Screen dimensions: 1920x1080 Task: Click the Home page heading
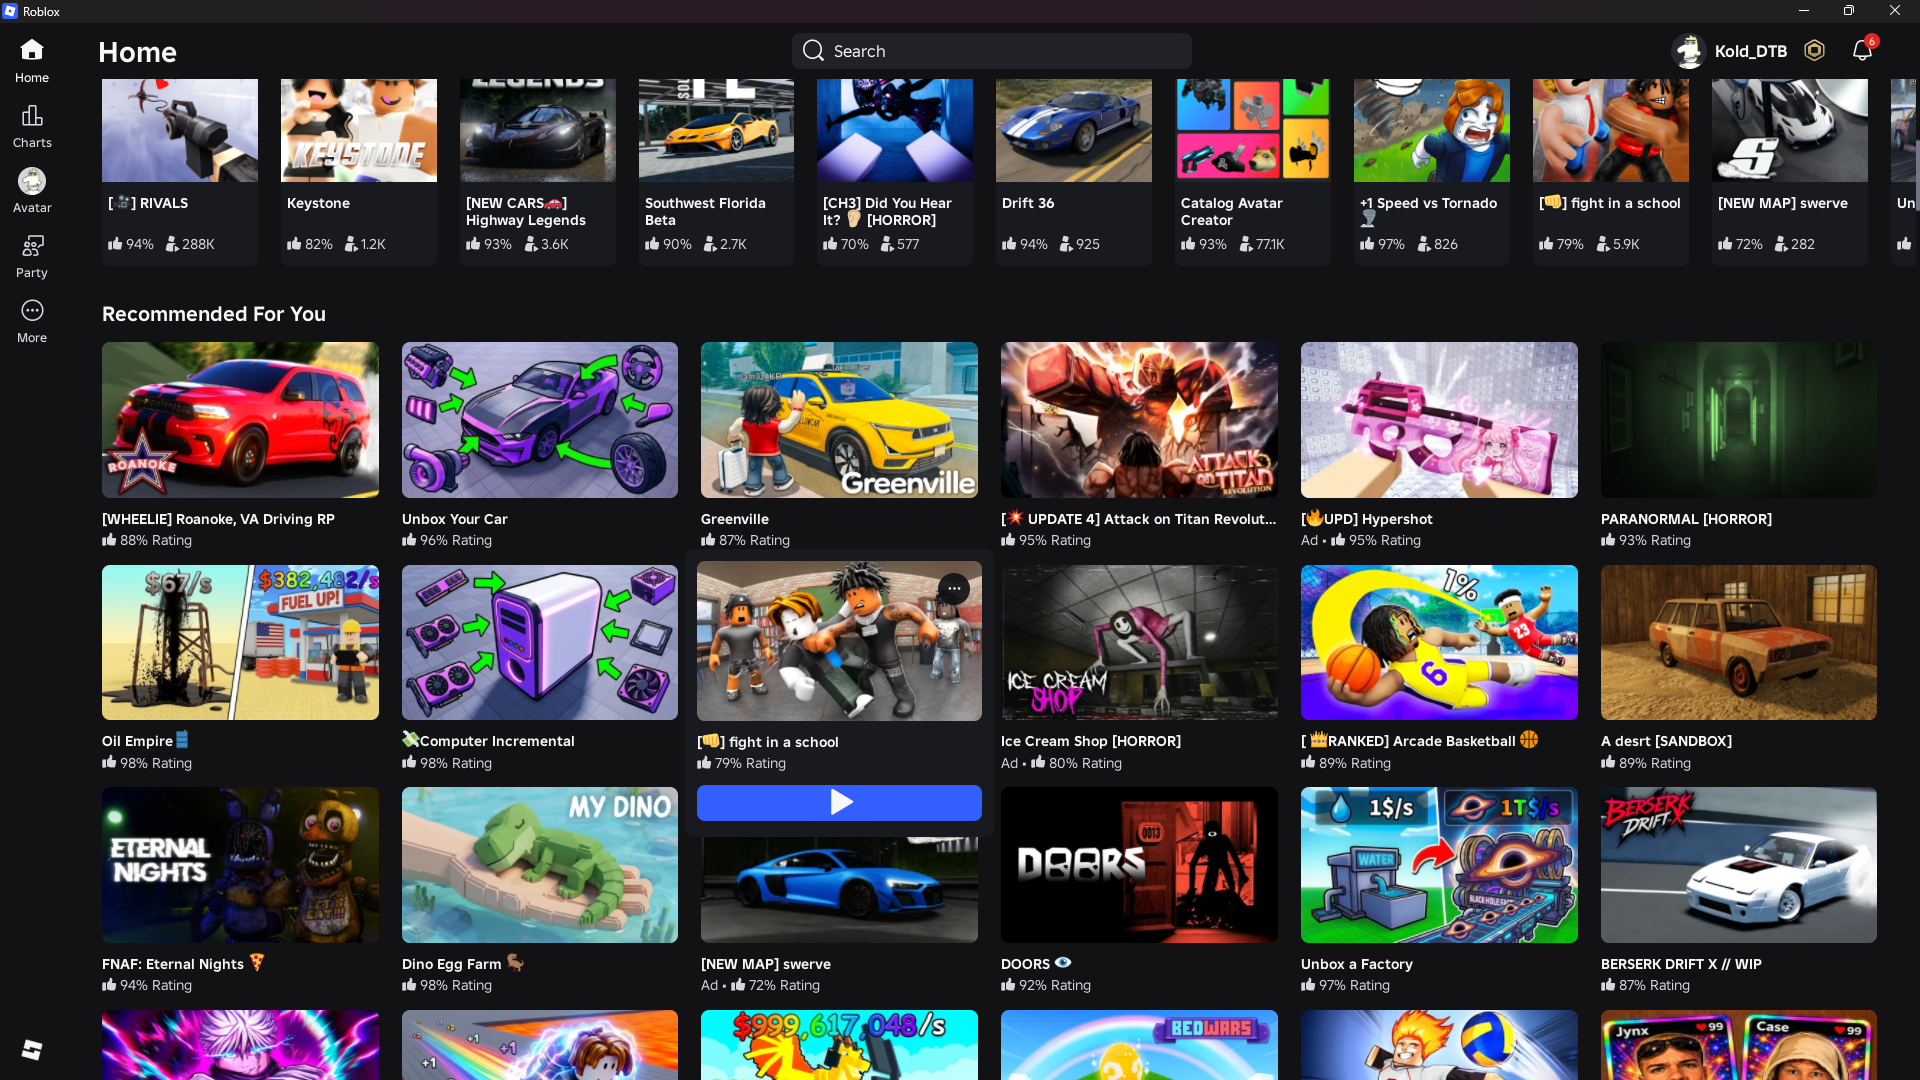pyautogui.click(x=137, y=52)
